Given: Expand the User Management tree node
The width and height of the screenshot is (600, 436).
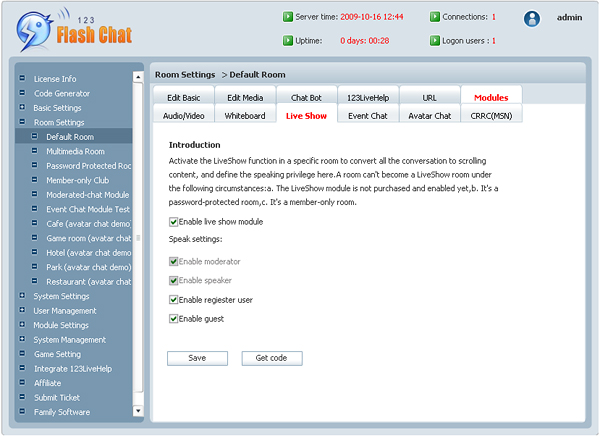Looking at the screenshot, I should (22, 310).
